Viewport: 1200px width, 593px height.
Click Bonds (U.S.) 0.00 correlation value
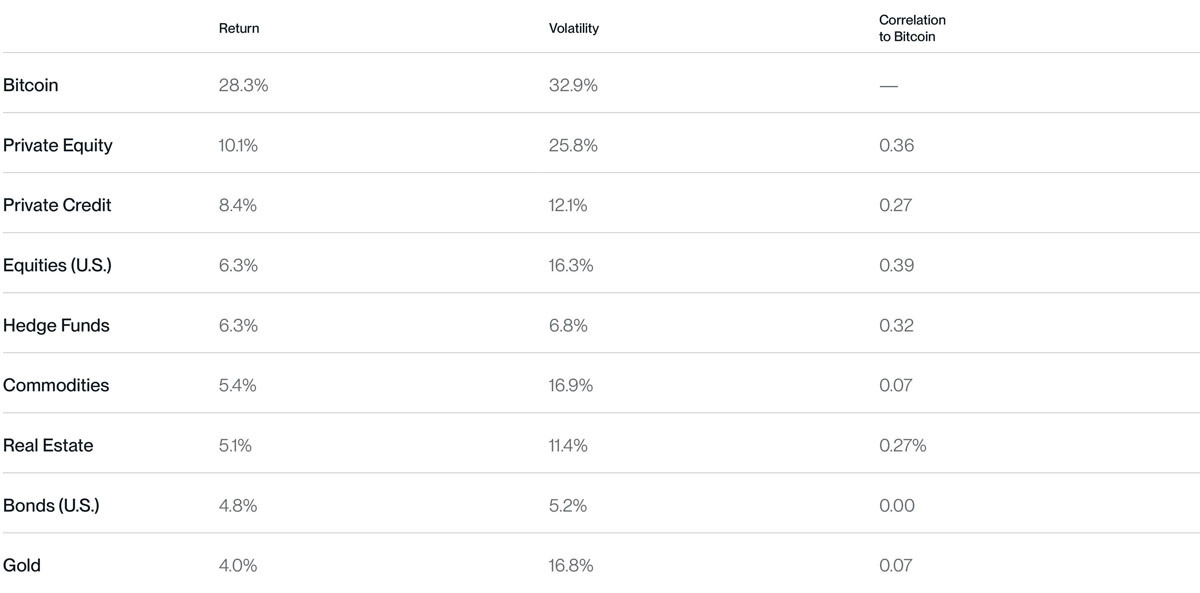[897, 505]
